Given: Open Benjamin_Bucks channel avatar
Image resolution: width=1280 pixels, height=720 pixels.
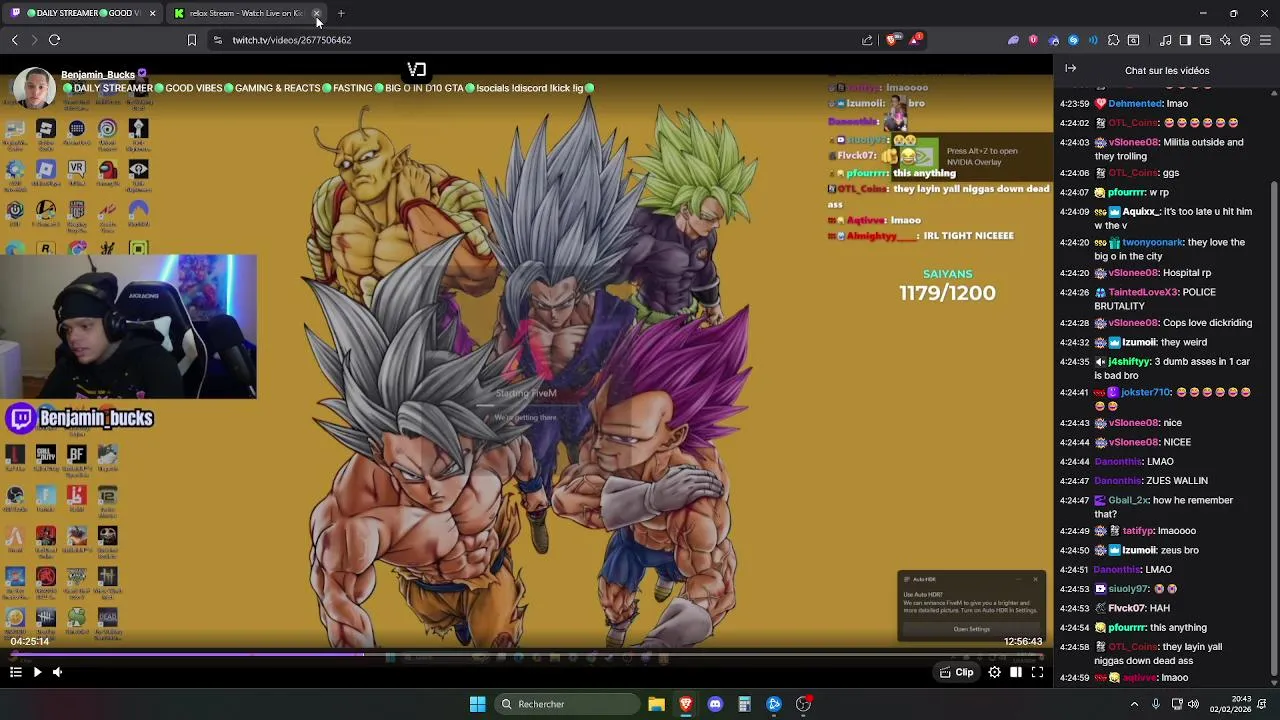Looking at the screenshot, I should coord(34,88).
